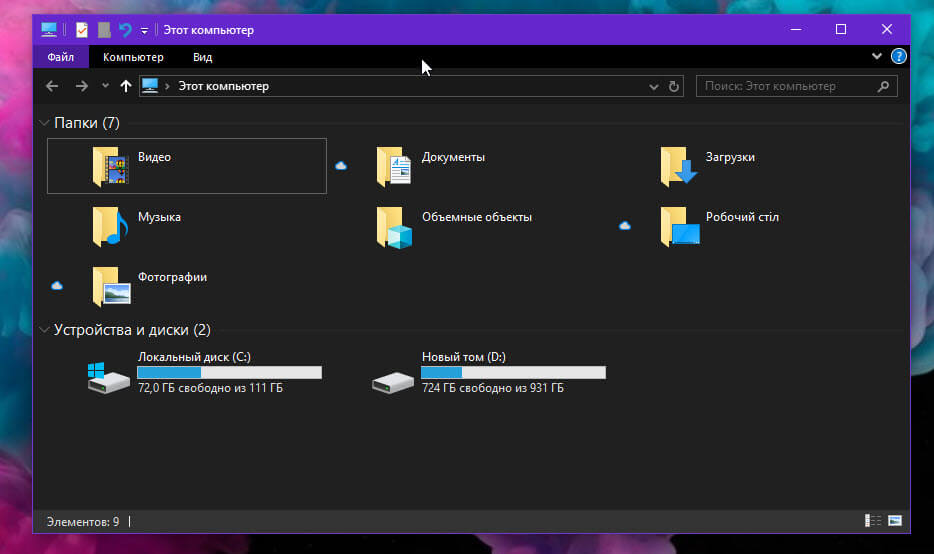Go forward with the right arrow

click(82, 86)
